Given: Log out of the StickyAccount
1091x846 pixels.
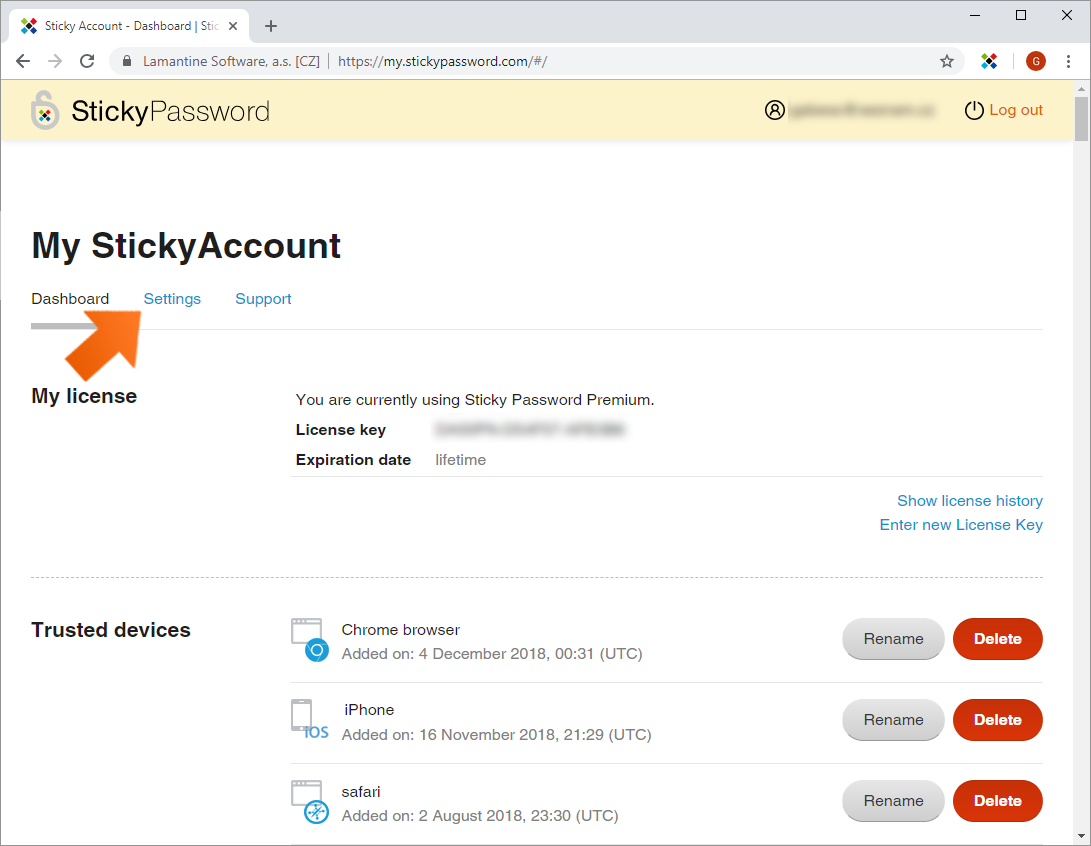Looking at the screenshot, I should [1016, 110].
